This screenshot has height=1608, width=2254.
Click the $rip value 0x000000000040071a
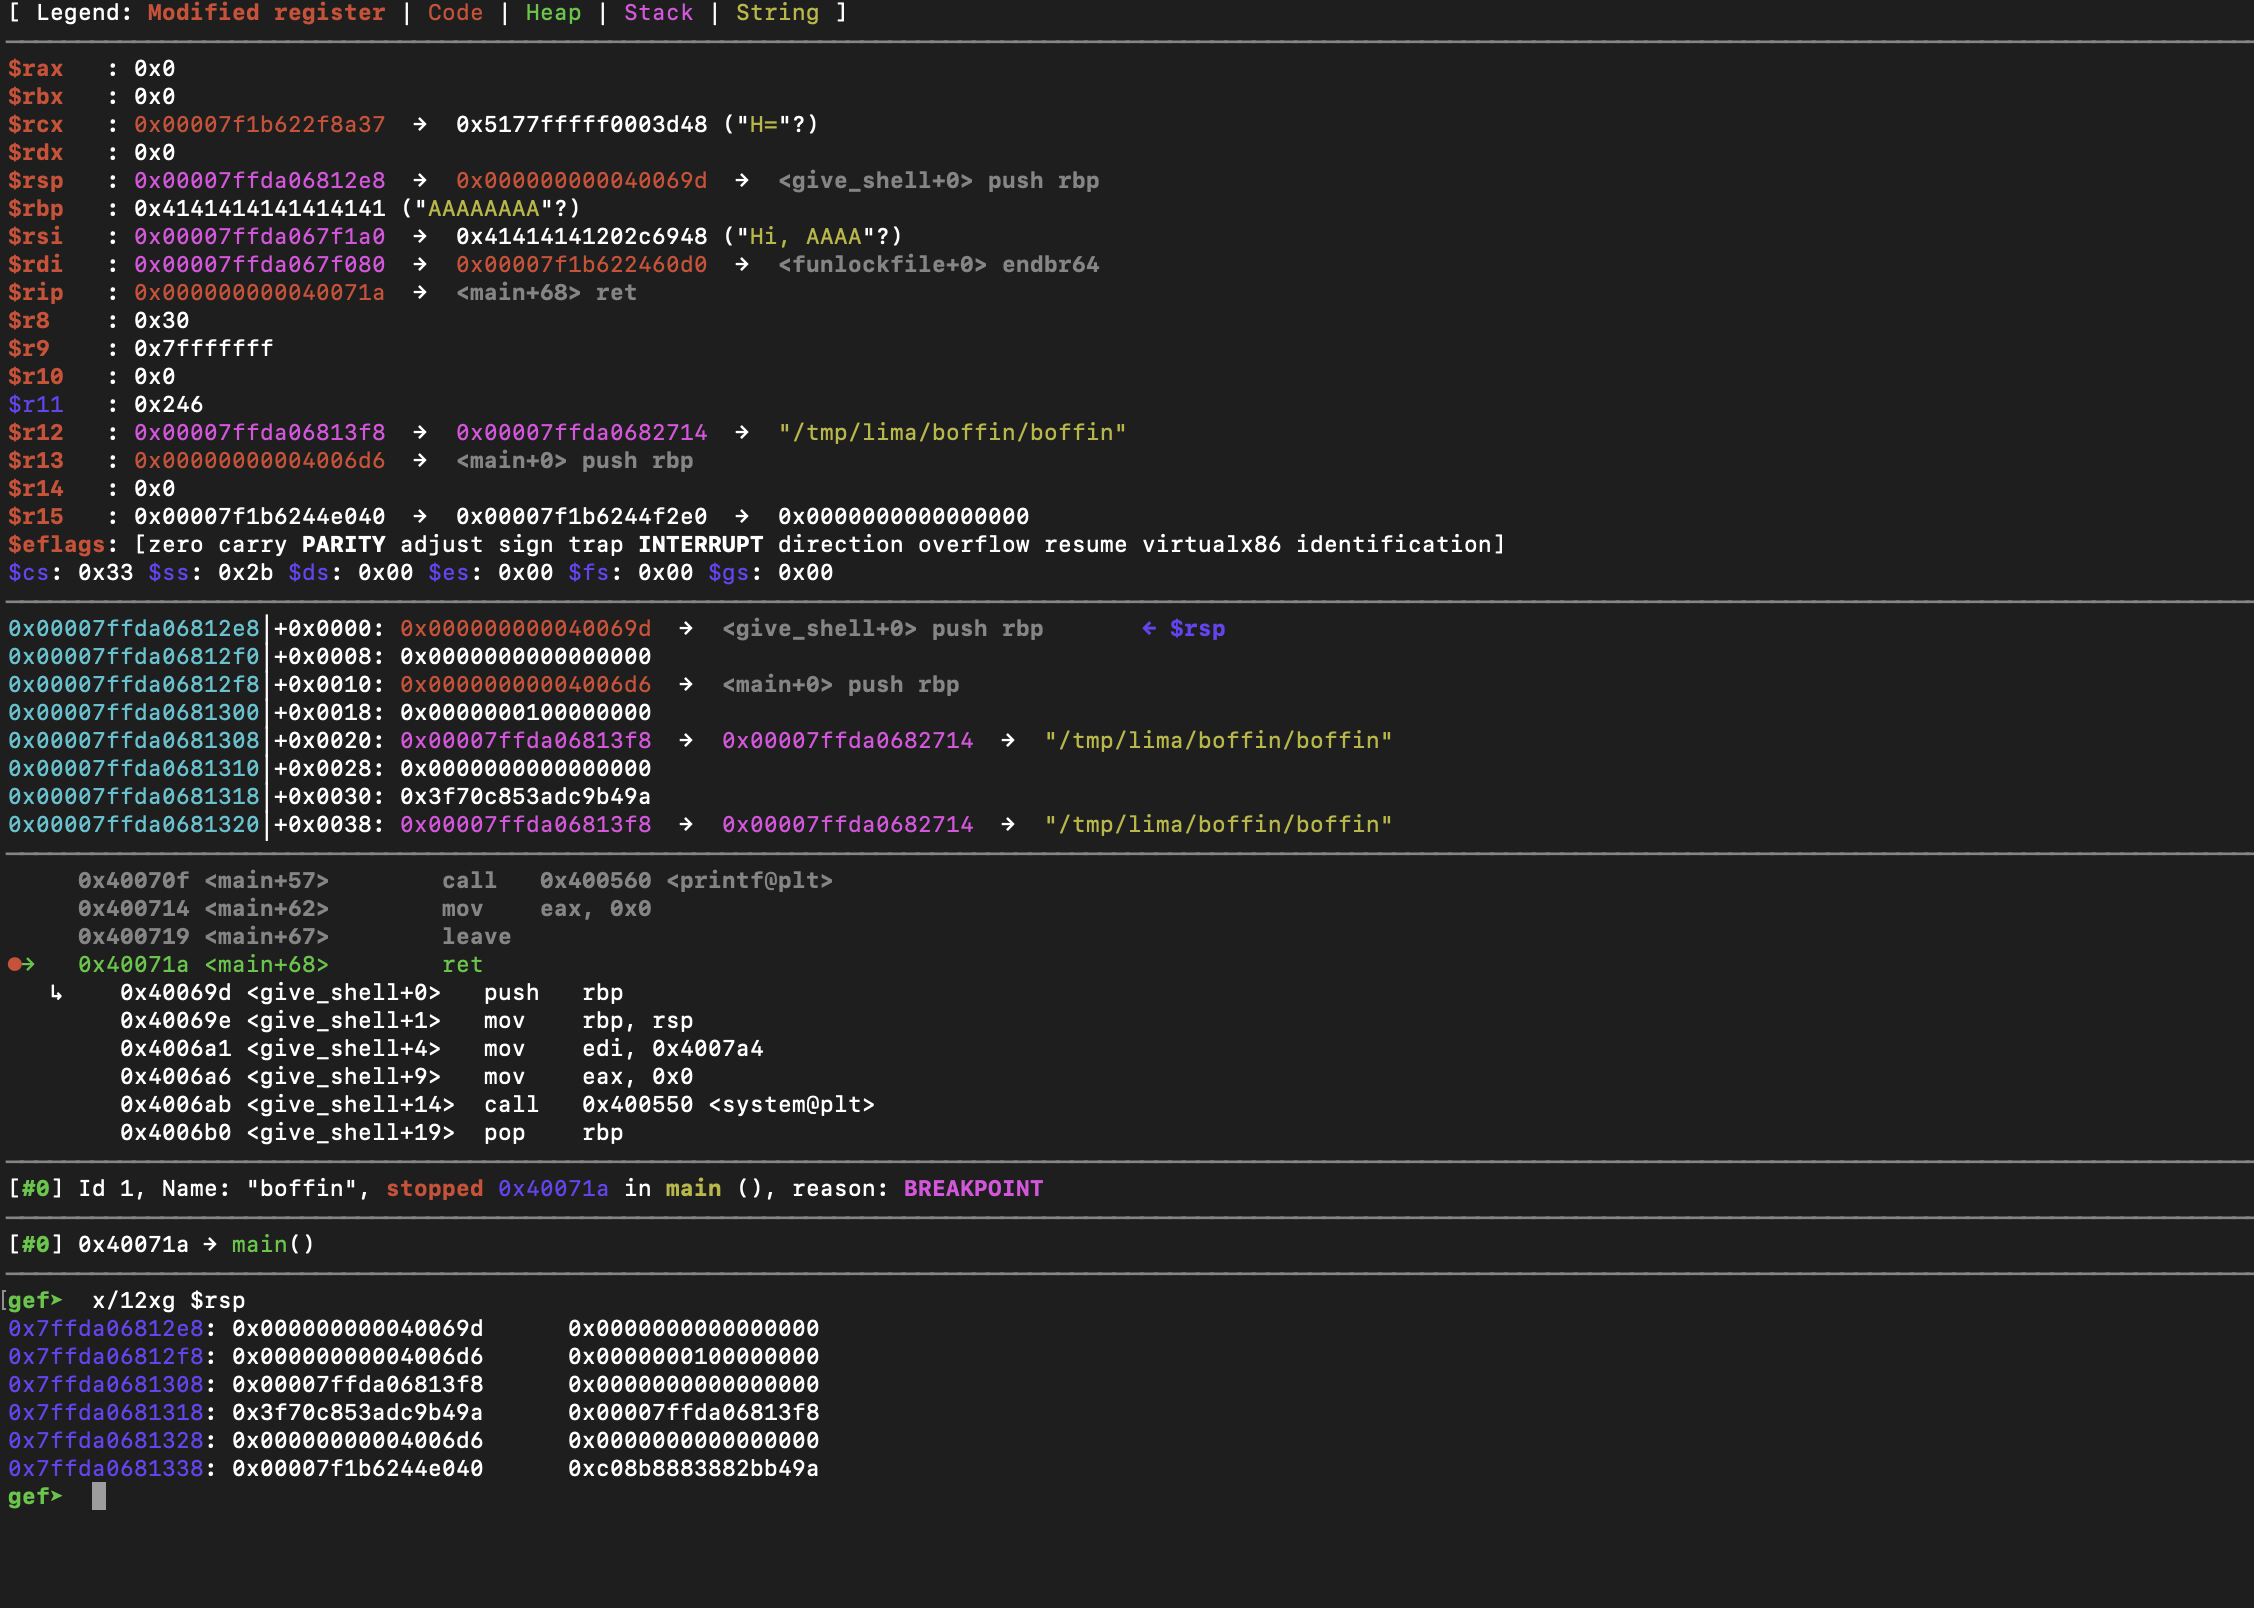tap(260, 293)
